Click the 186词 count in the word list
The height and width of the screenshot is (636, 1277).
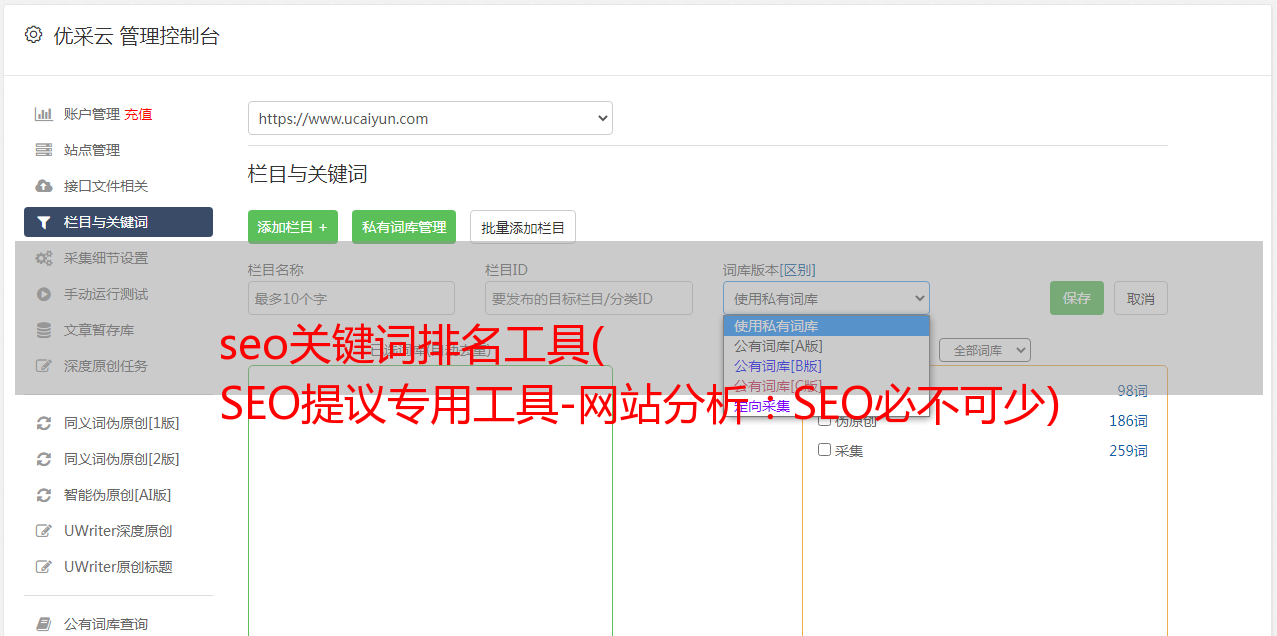coord(1128,421)
